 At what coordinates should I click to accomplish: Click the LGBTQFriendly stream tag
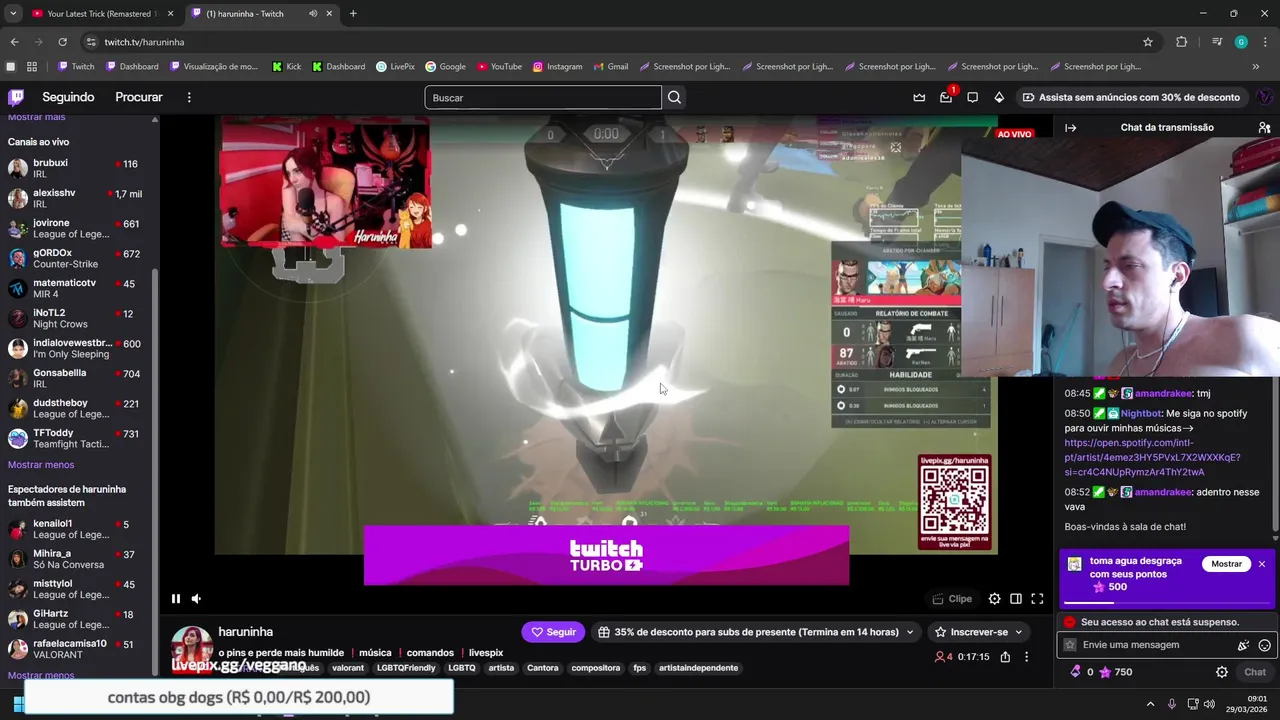[406, 668]
